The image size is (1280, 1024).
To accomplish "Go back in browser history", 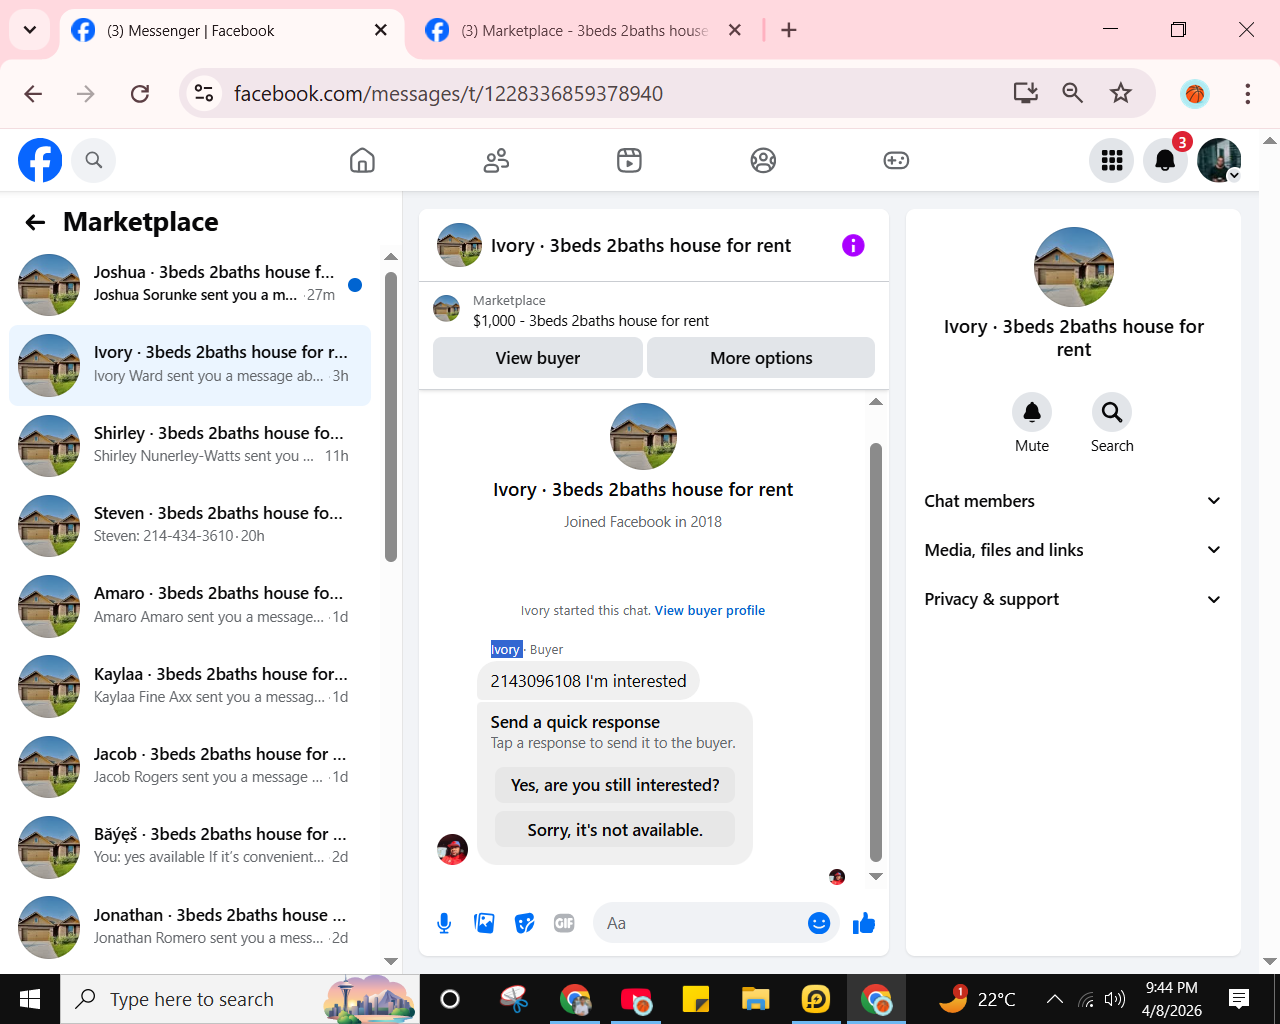I will 33,94.
